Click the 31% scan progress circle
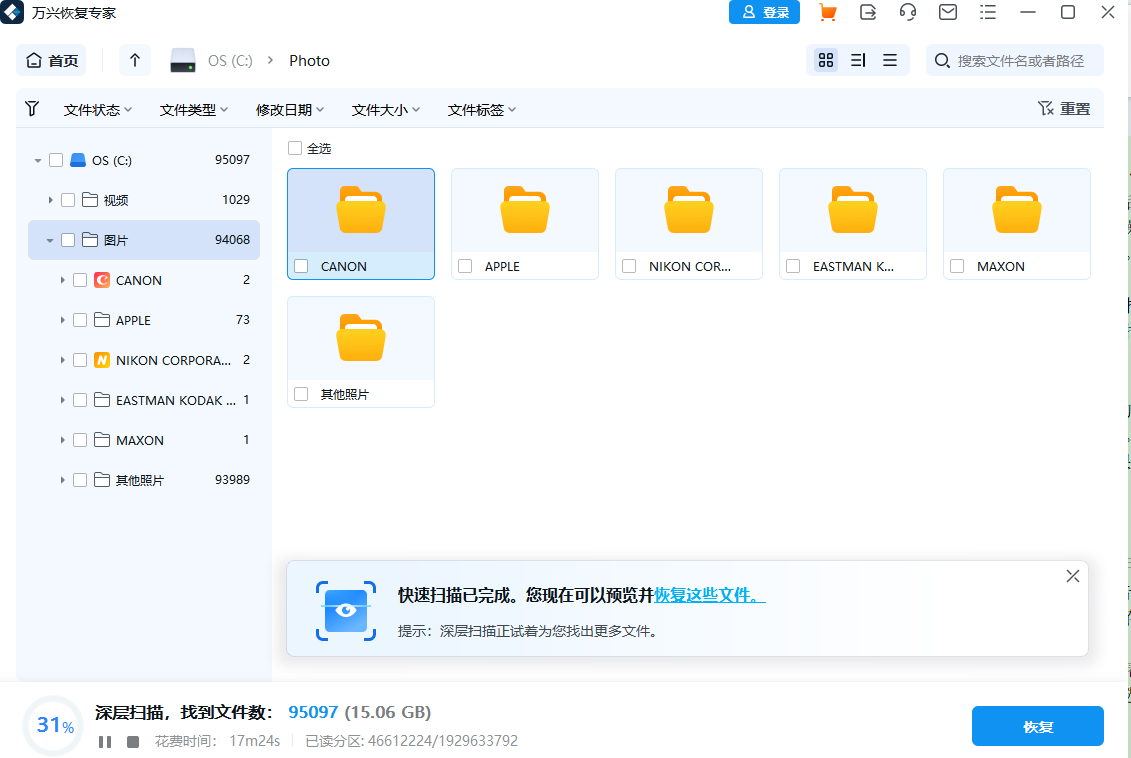This screenshot has height=758, width=1131. (53, 726)
